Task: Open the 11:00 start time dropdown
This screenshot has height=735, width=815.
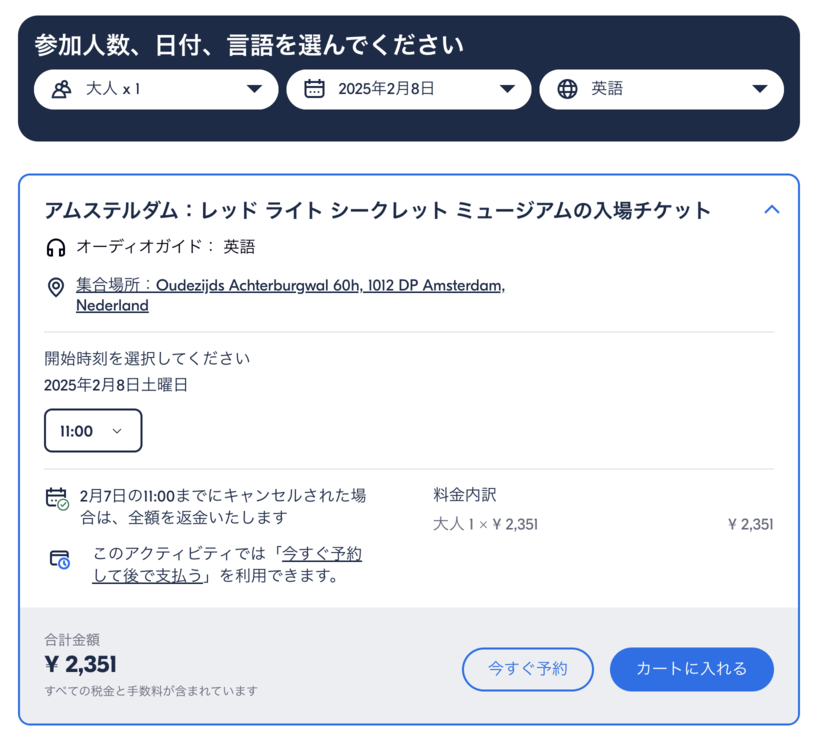Action: coord(93,431)
